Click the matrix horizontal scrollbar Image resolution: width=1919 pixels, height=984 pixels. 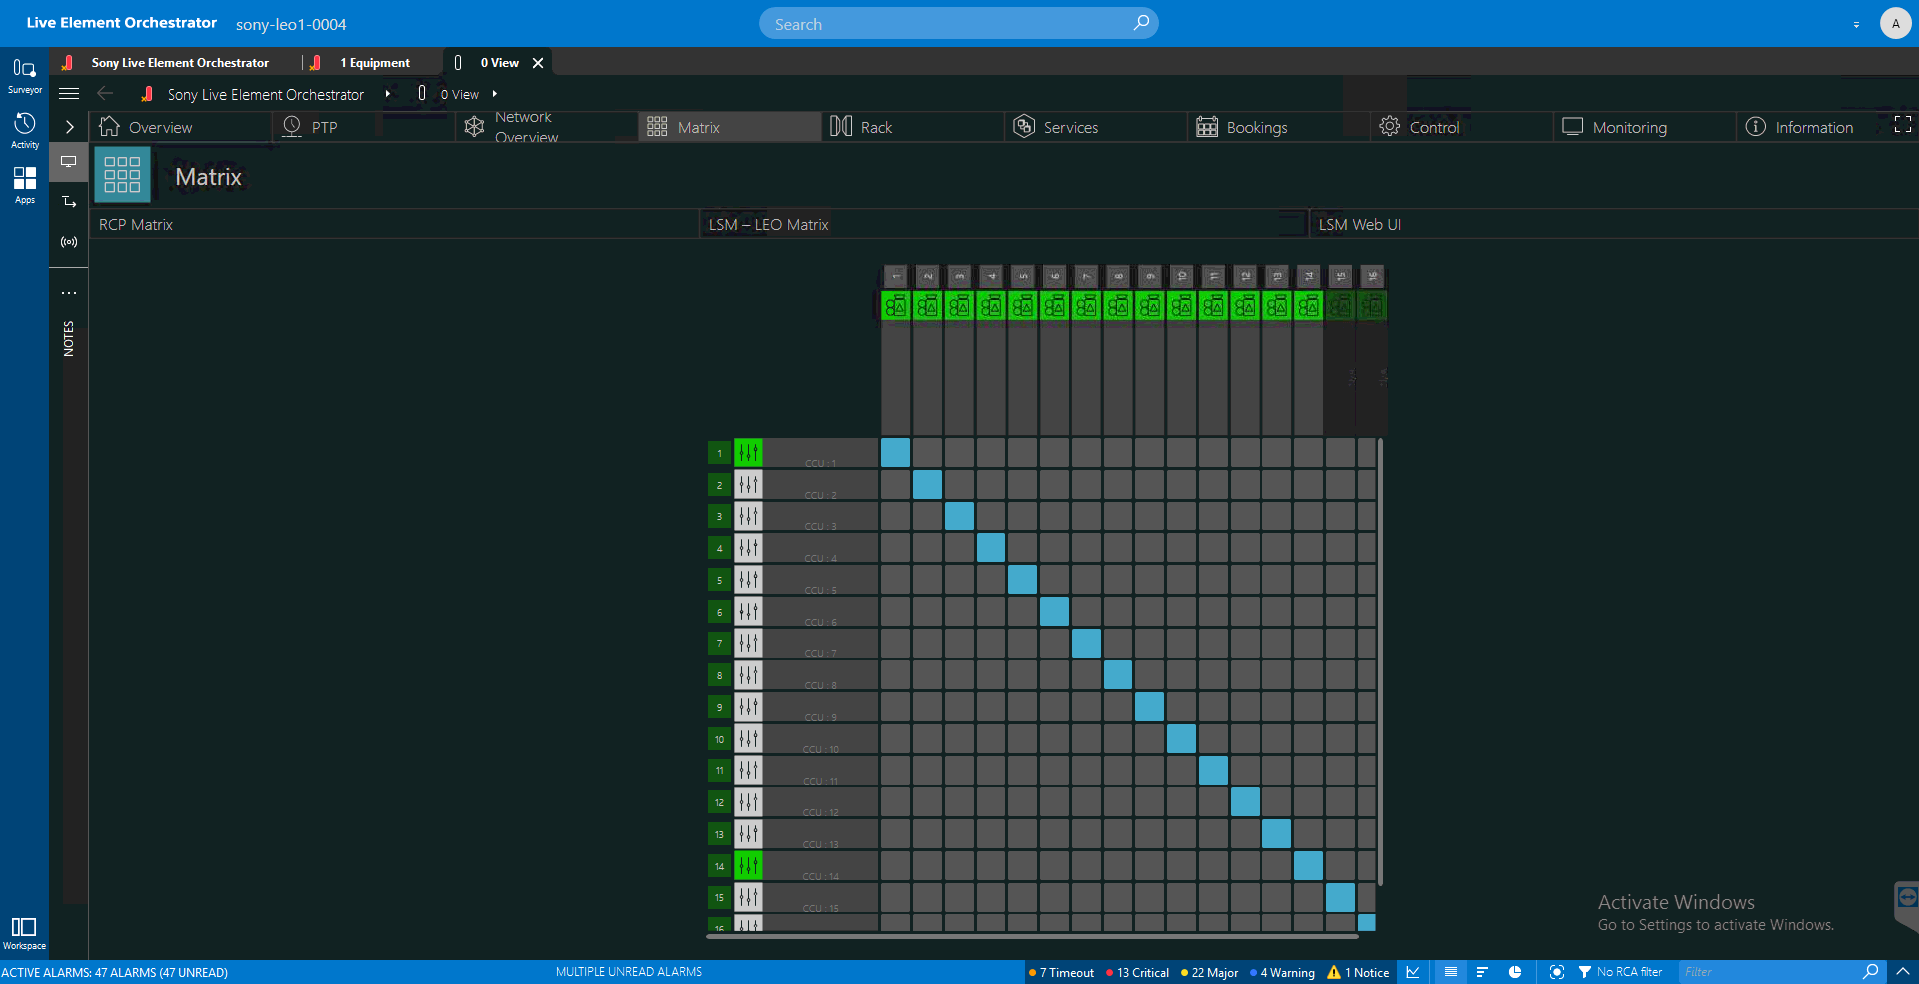click(1032, 936)
